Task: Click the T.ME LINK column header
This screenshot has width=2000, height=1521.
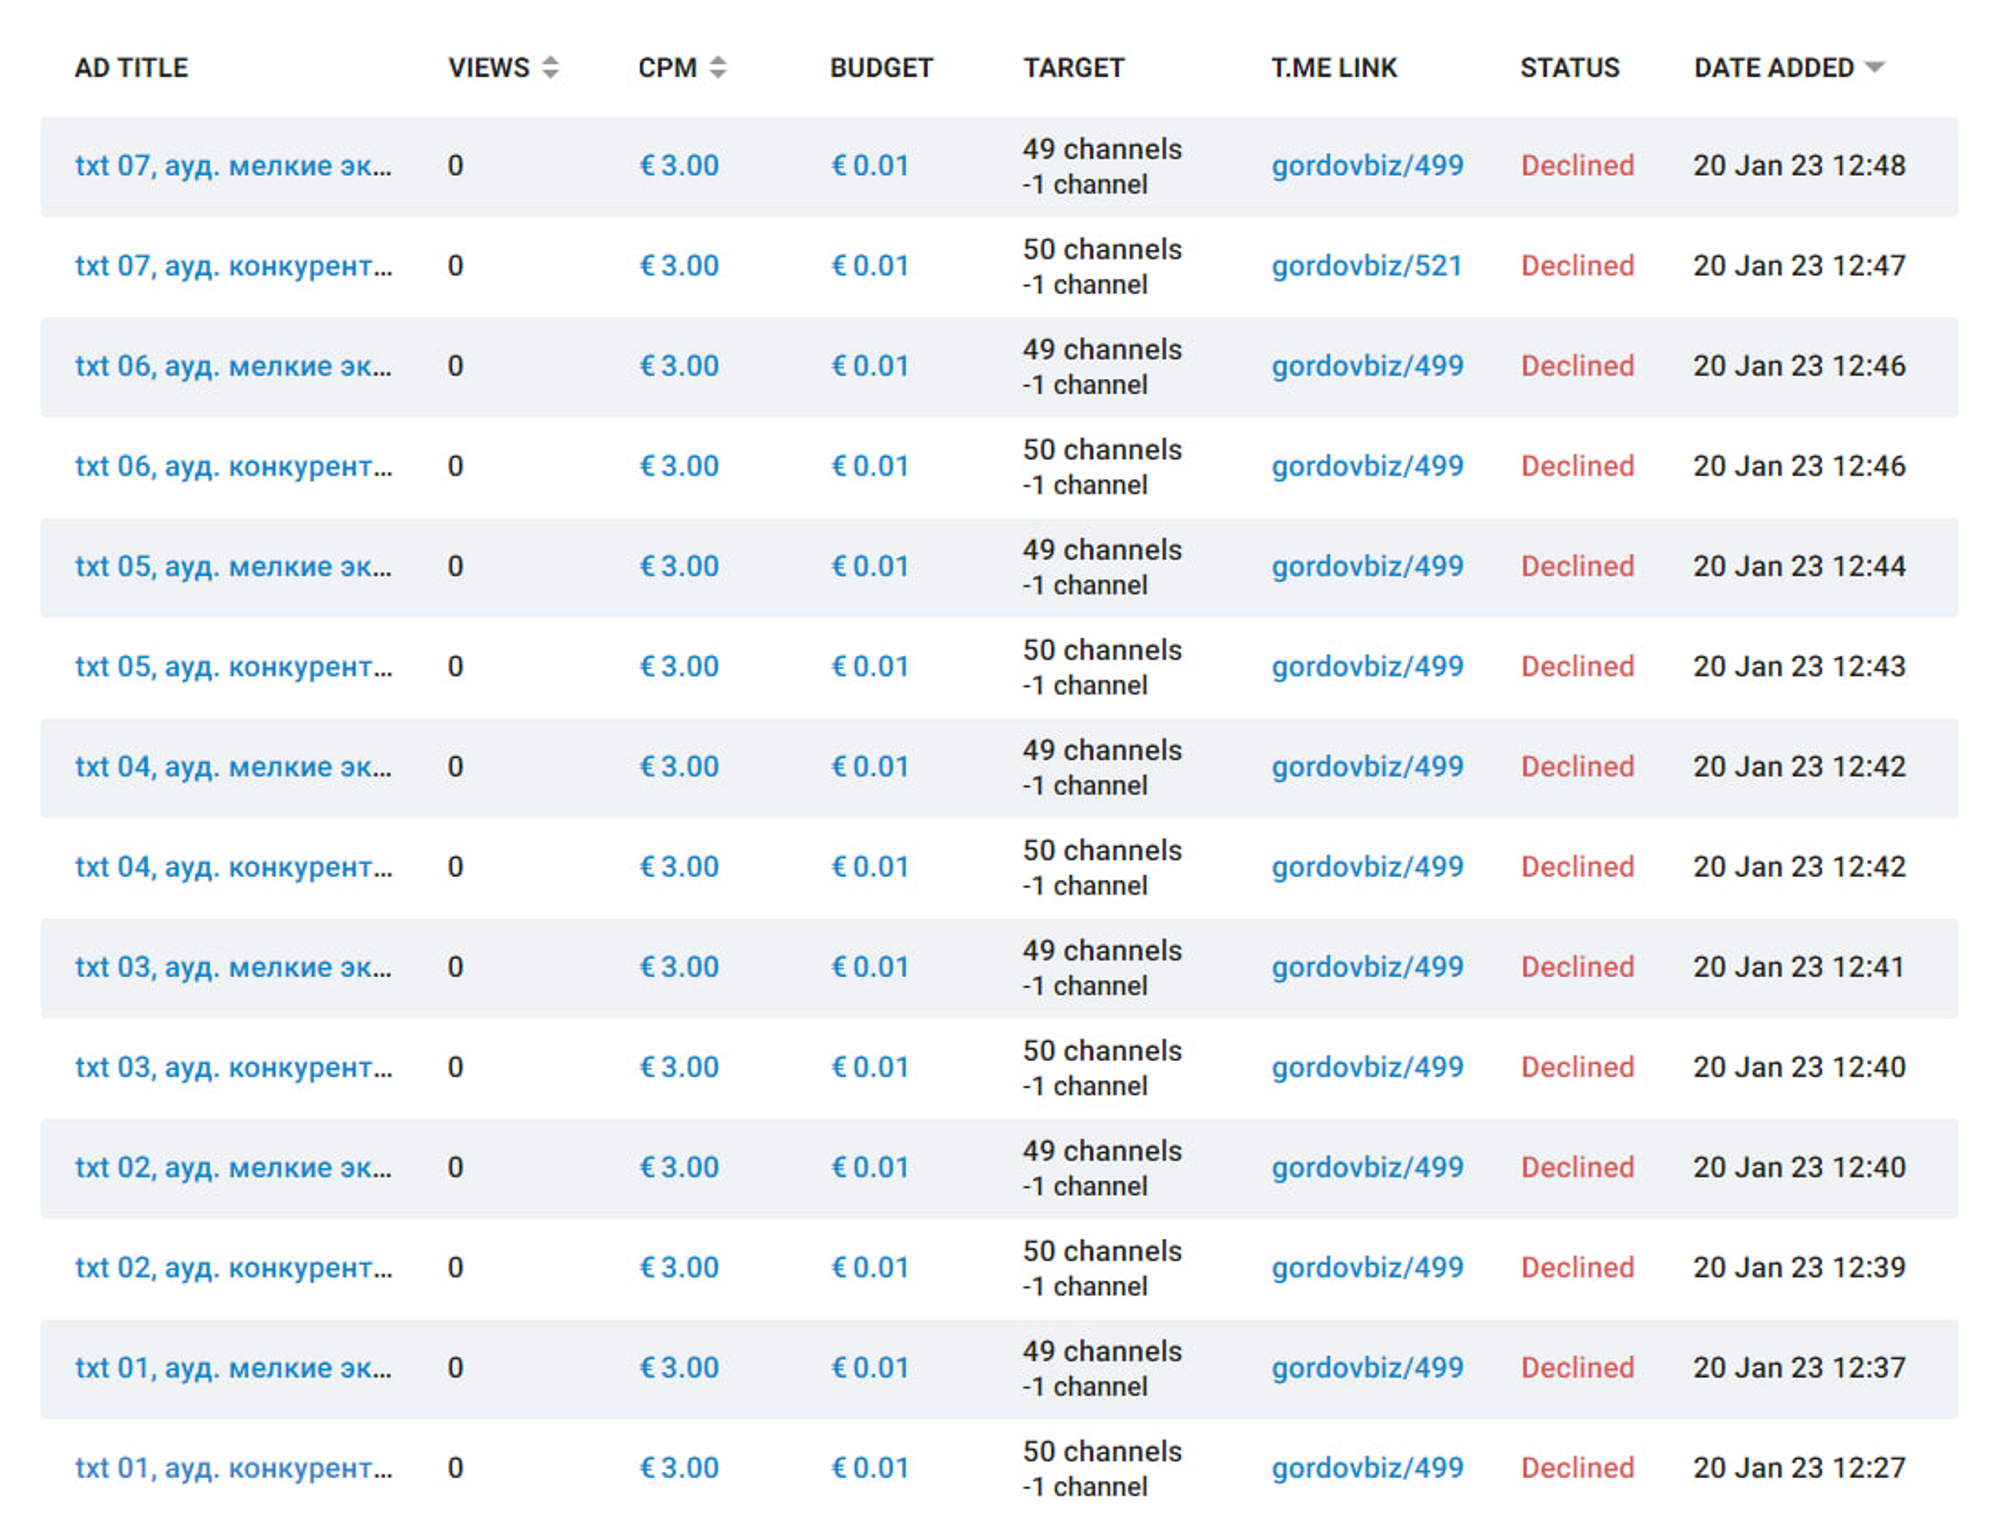Action: [1334, 67]
